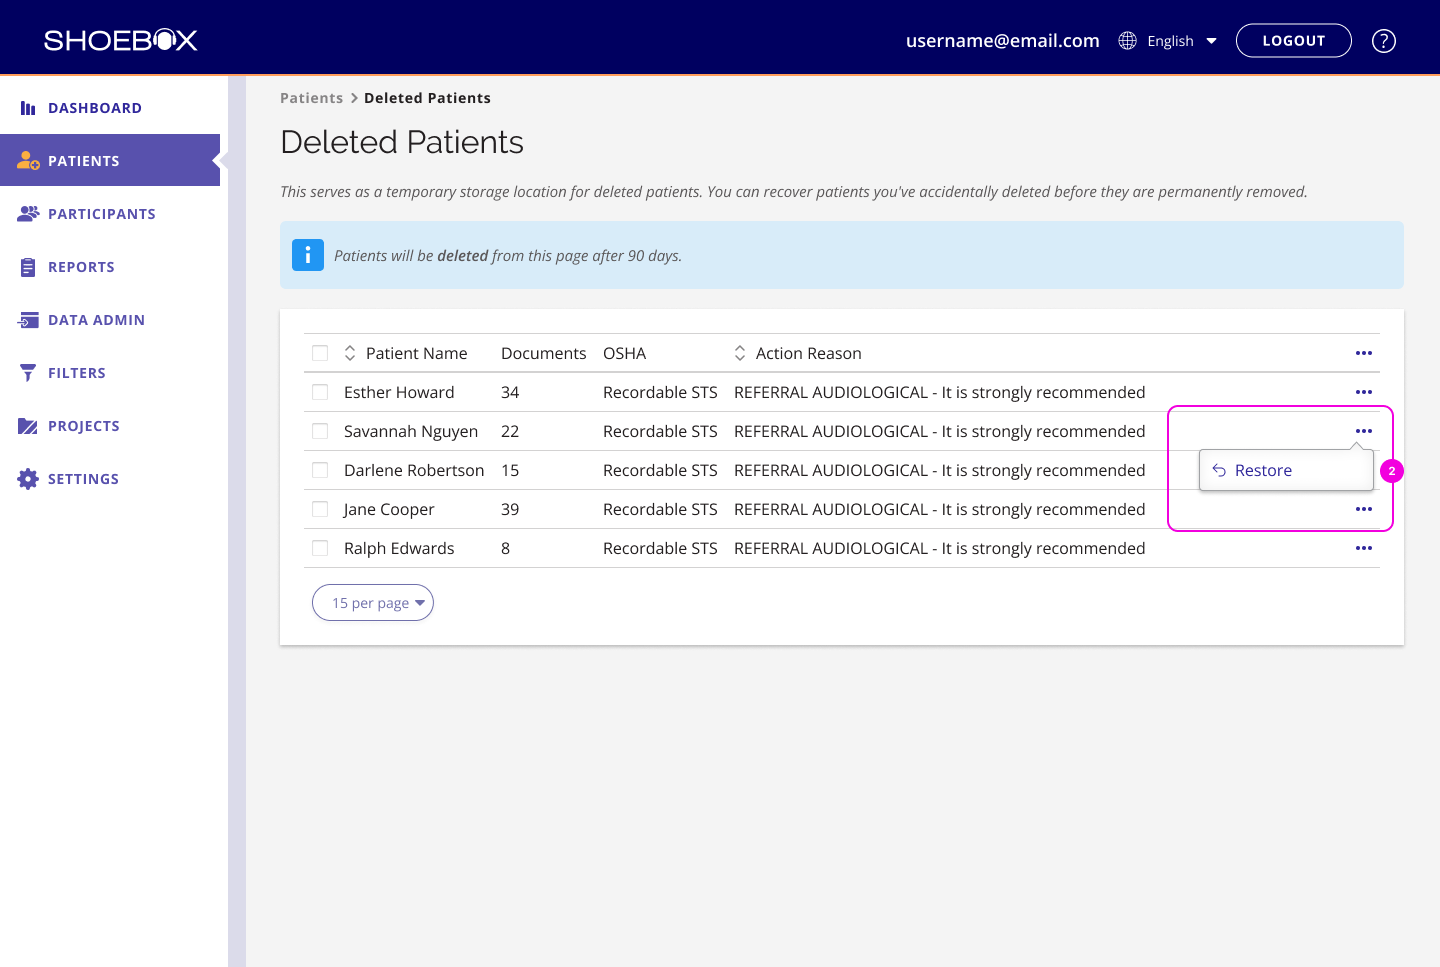Click Ralph Edwards' name
This screenshot has width=1440, height=967.
click(x=399, y=548)
